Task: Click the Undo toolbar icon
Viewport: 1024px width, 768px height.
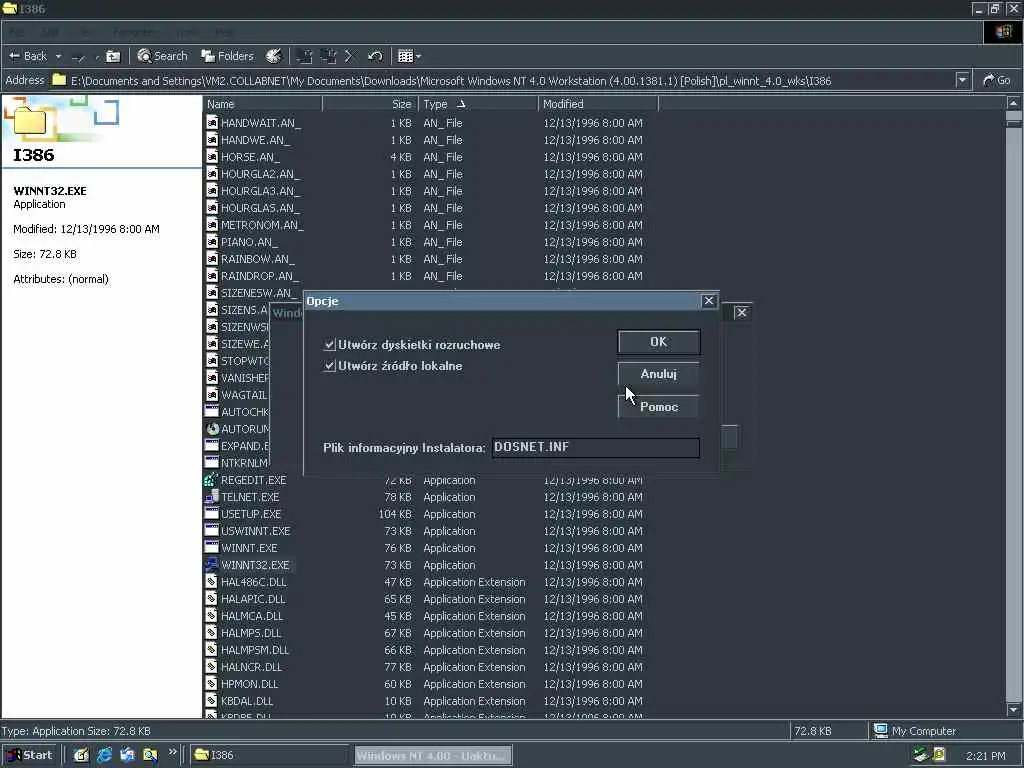Action: pyautogui.click(x=375, y=57)
